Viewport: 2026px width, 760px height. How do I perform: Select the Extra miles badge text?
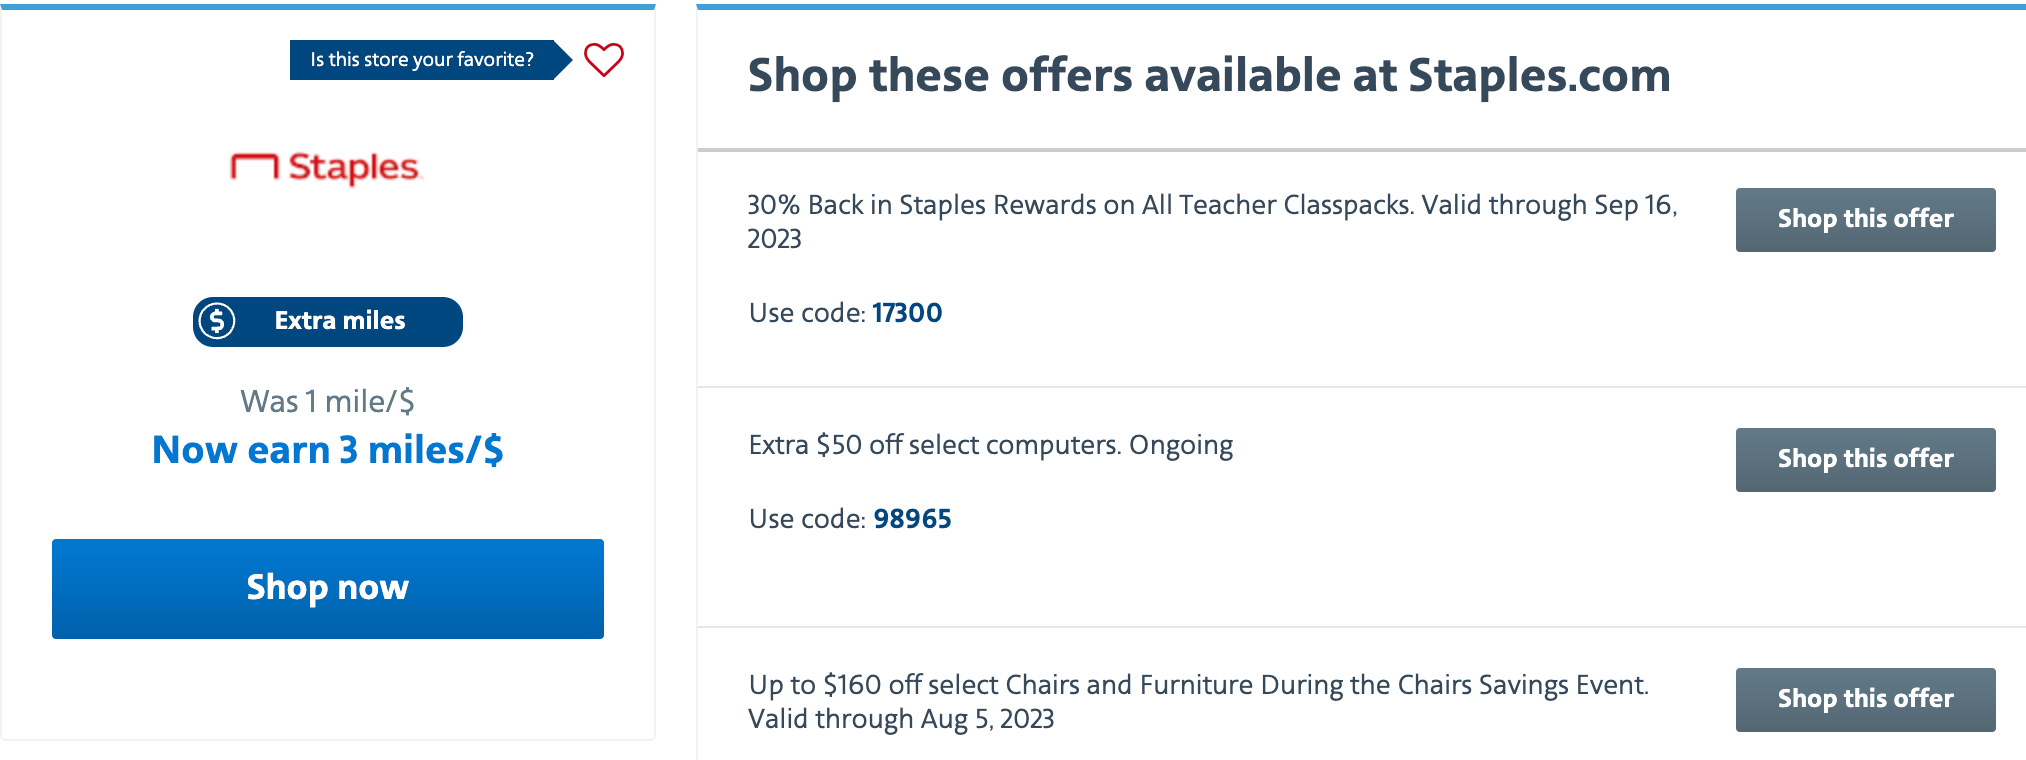coord(340,321)
